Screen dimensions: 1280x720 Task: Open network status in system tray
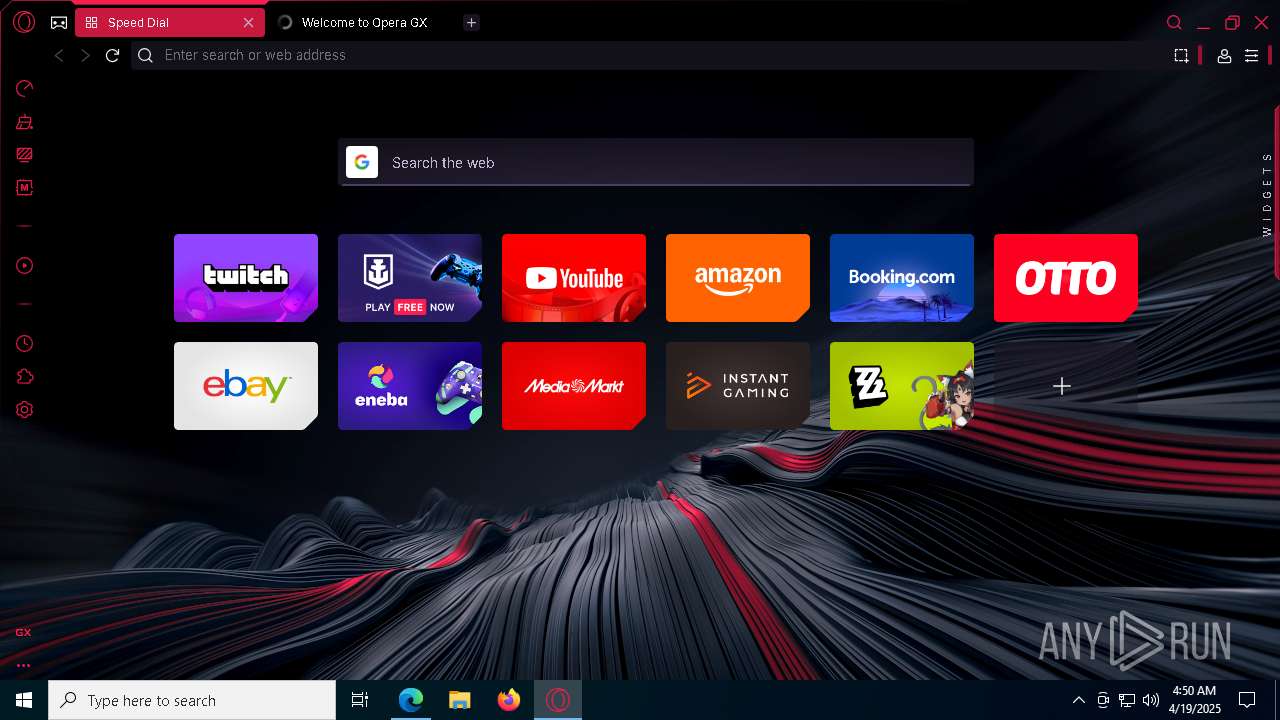(x=1127, y=700)
